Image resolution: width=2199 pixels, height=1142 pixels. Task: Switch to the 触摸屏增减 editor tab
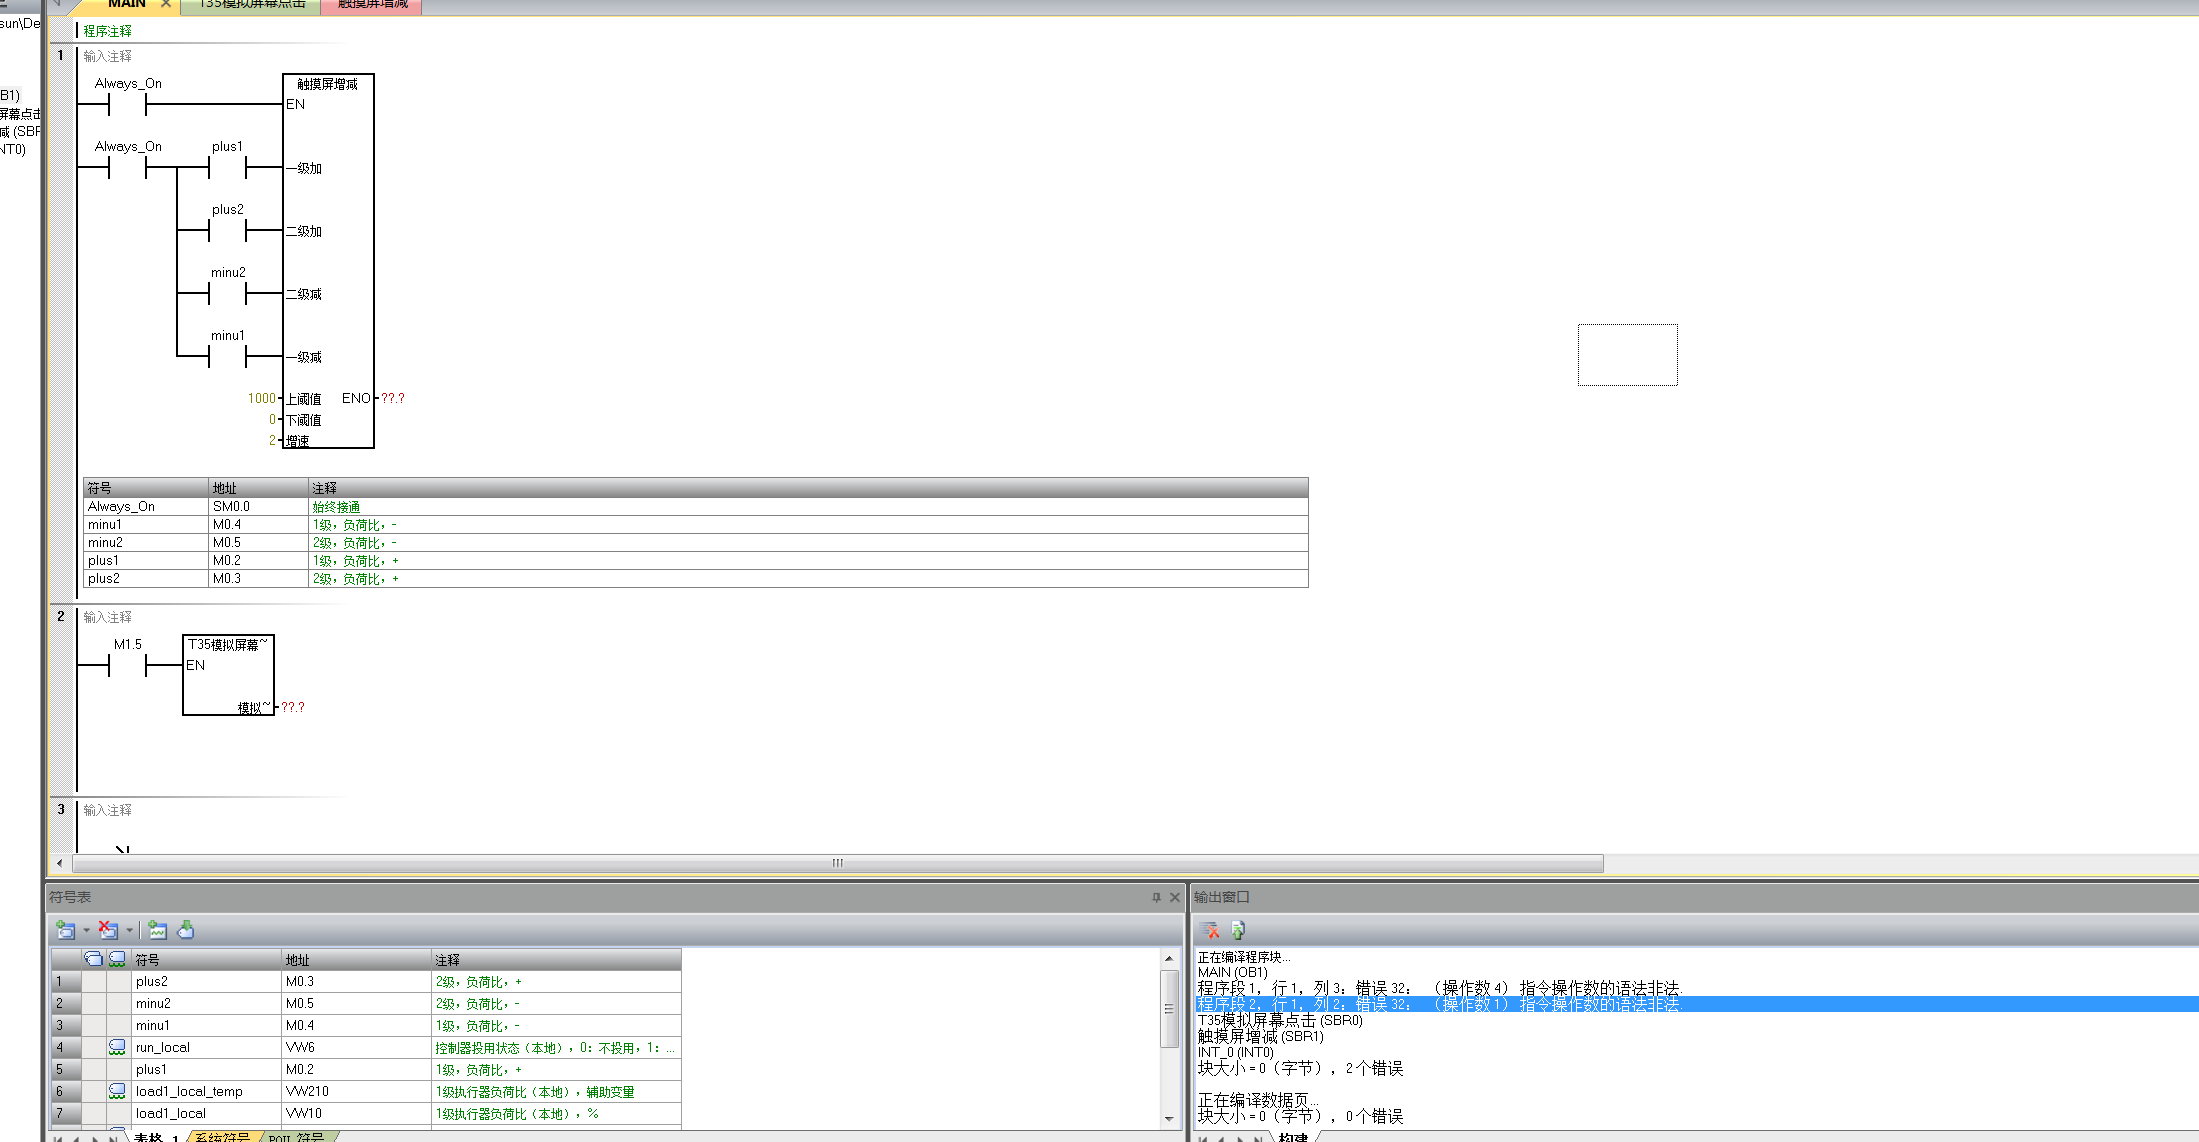(372, 4)
